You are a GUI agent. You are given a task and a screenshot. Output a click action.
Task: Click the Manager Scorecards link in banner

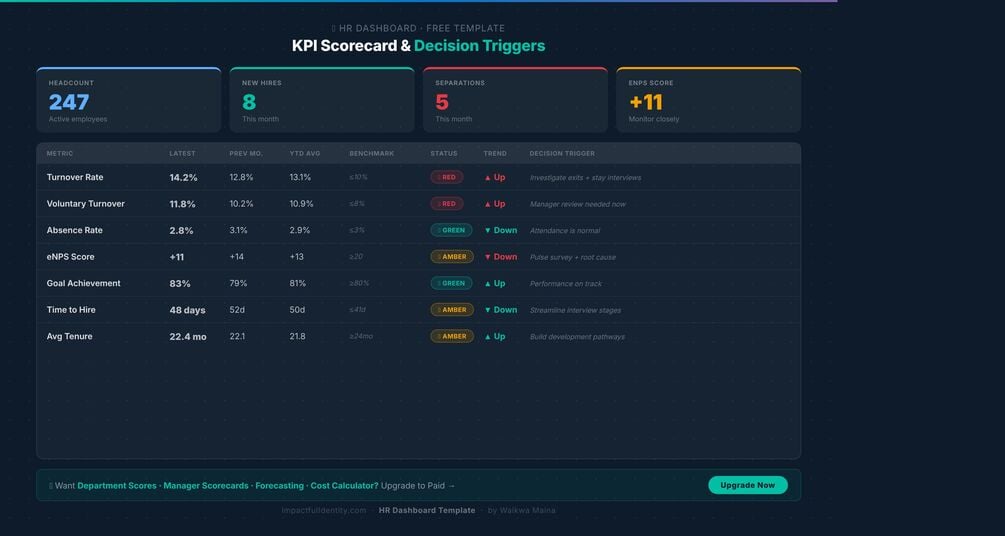coord(206,486)
